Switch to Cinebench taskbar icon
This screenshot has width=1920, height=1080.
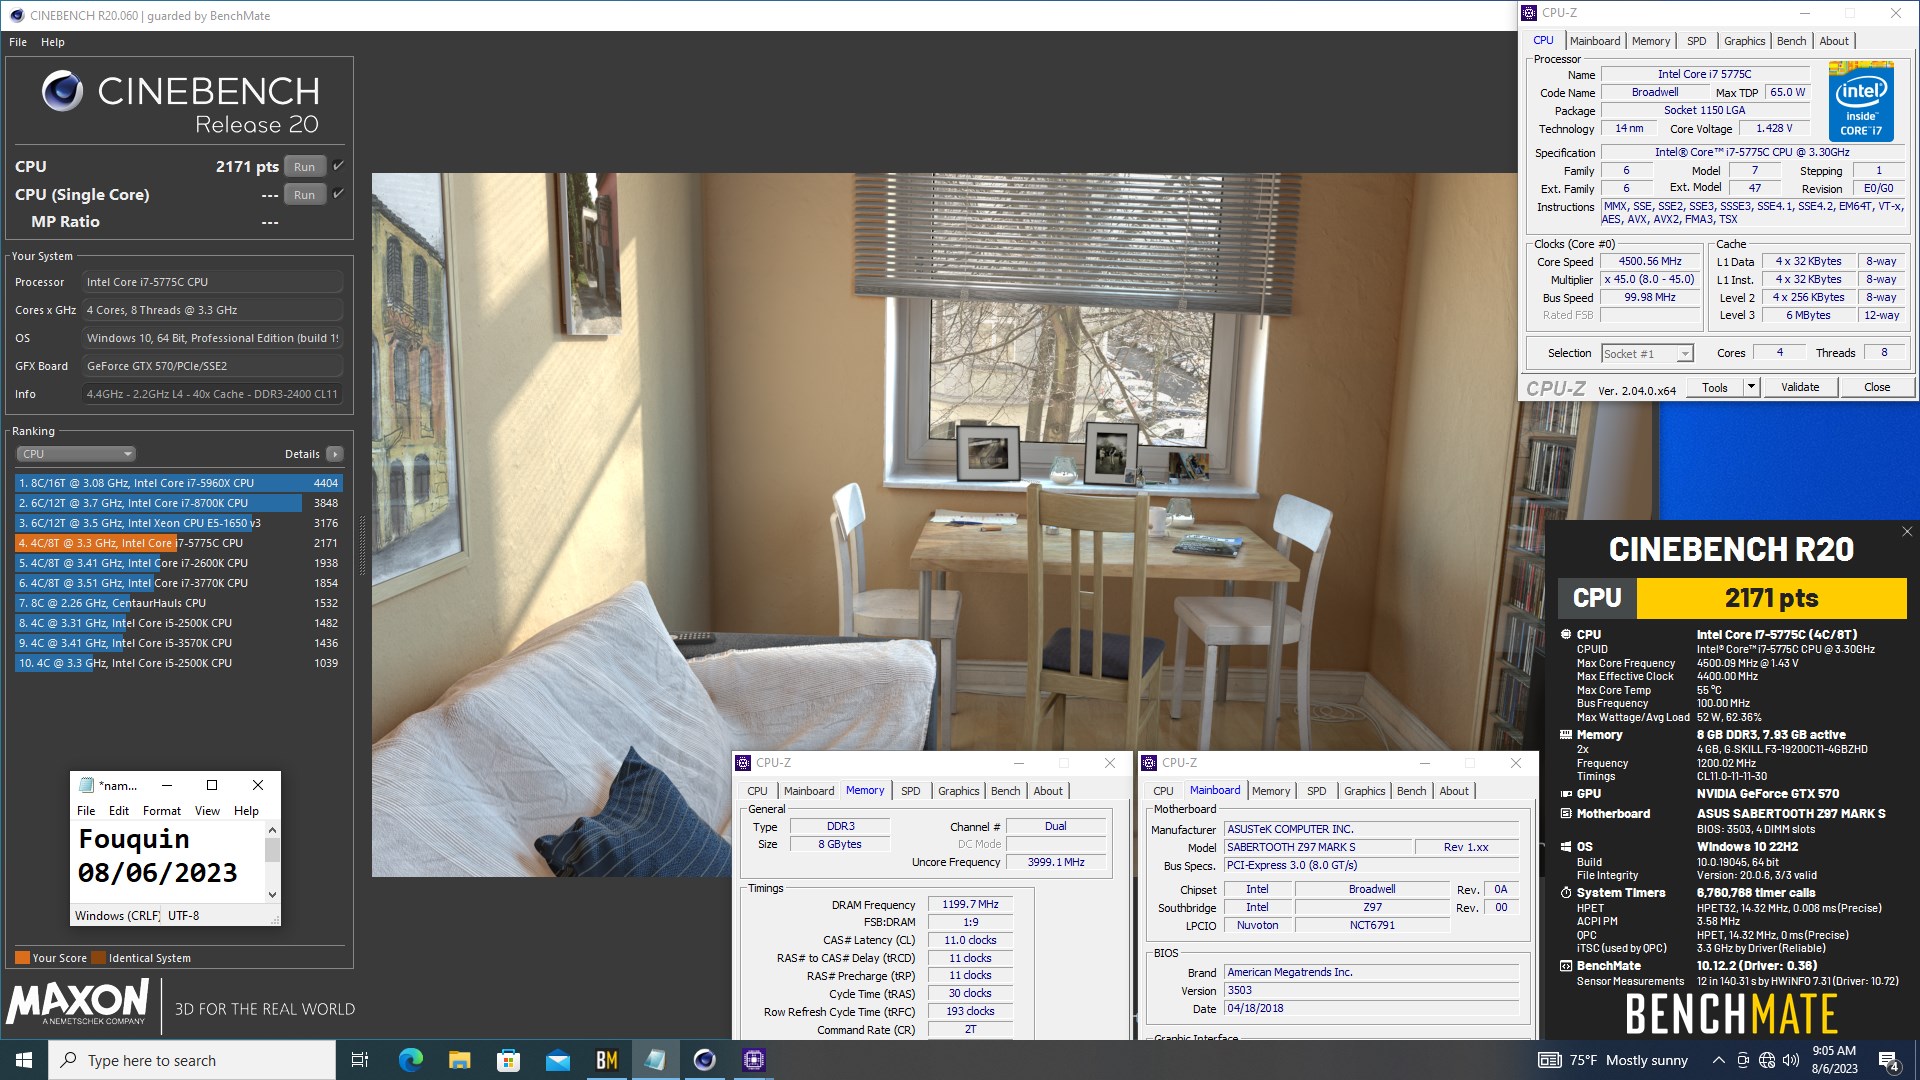point(704,1060)
